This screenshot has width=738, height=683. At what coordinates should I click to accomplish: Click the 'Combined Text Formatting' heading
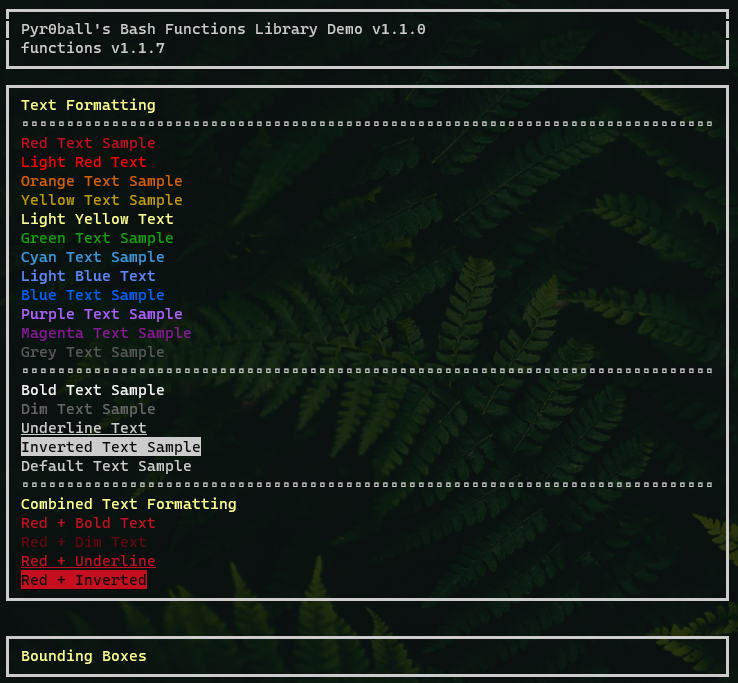[x=128, y=504]
